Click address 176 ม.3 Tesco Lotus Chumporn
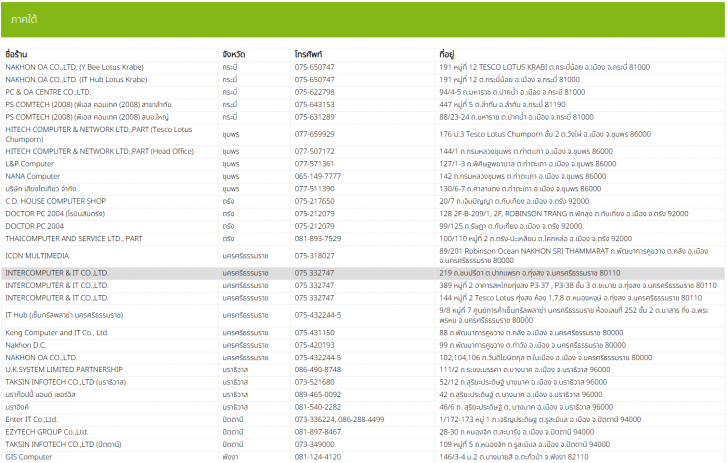 (545, 134)
